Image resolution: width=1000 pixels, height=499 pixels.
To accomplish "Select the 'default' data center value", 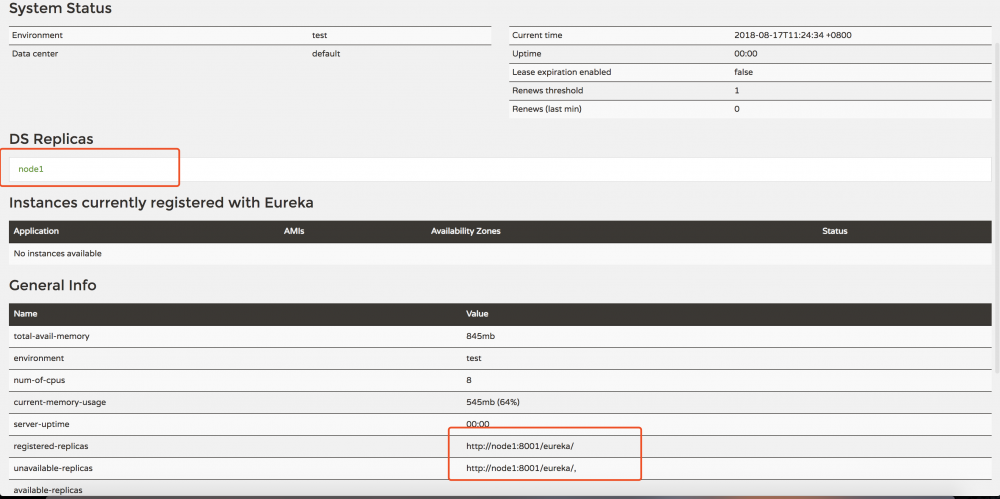I will click(x=326, y=54).
